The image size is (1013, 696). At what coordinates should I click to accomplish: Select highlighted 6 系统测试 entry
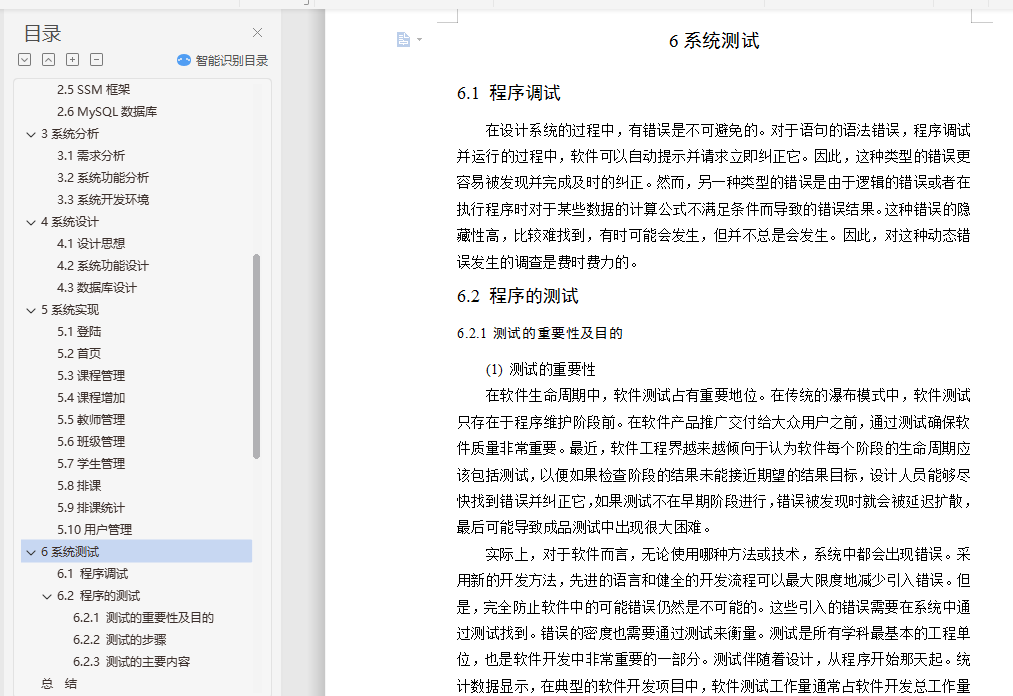[136, 551]
